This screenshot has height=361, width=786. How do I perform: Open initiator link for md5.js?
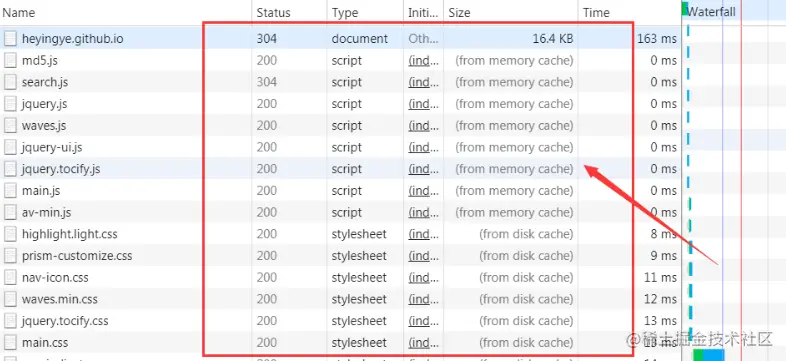[423, 61]
